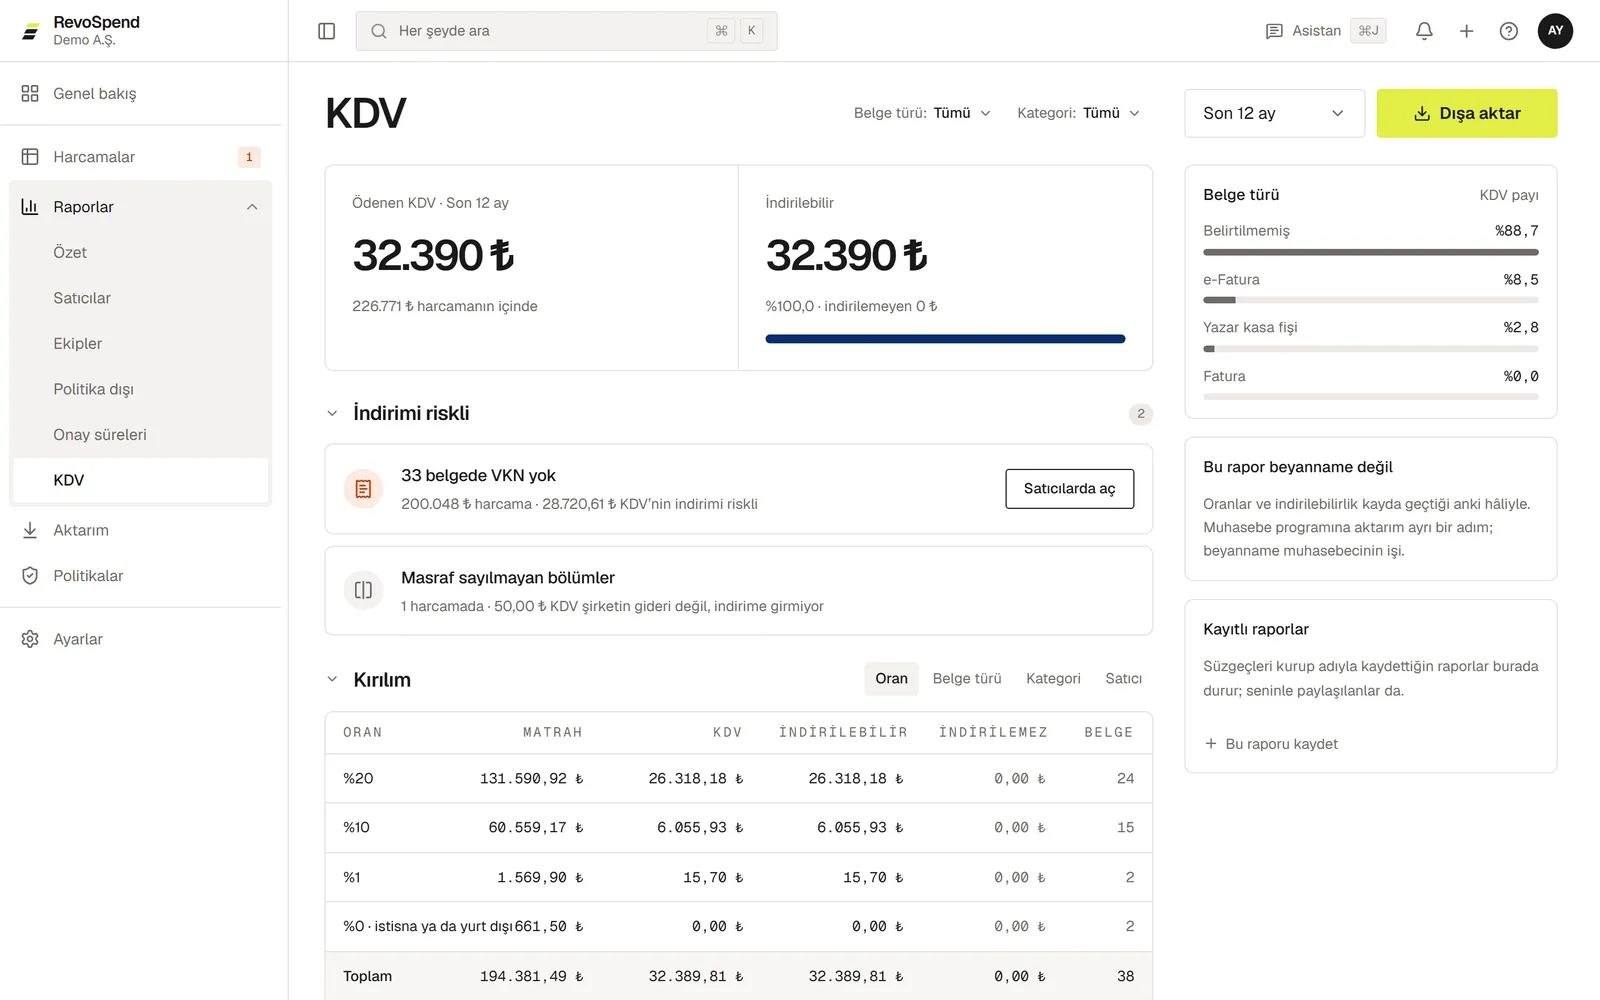Open Genel bakış dashboard
Viewport: 1600px width, 1000px height.
pyautogui.click(x=140, y=93)
